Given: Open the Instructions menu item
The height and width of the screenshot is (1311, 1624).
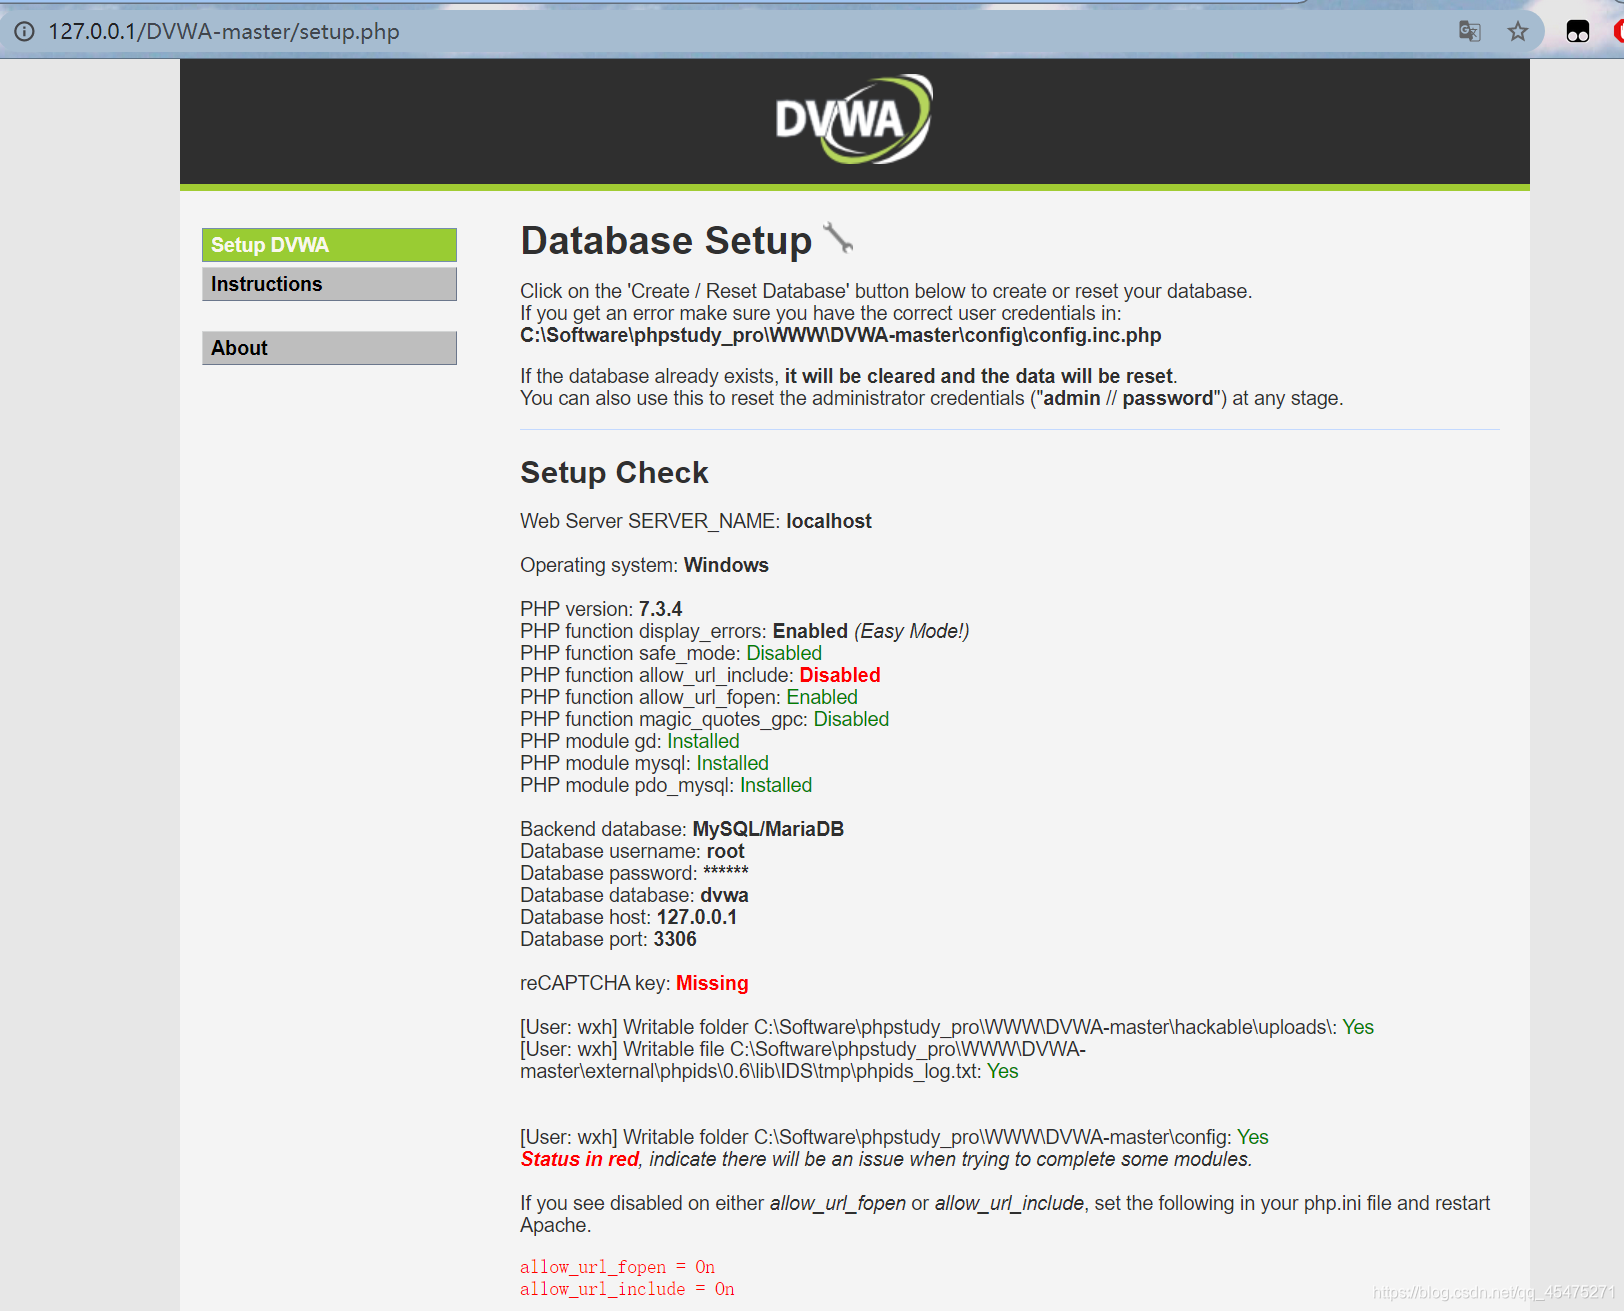Looking at the screenshot, I should tap(329, 284).
